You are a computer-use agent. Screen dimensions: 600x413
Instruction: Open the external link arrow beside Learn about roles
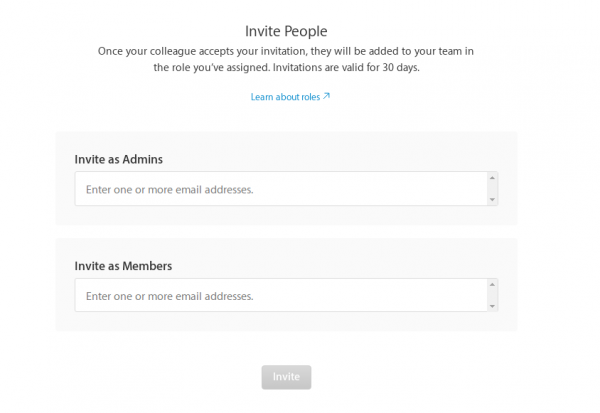point(327,97)
